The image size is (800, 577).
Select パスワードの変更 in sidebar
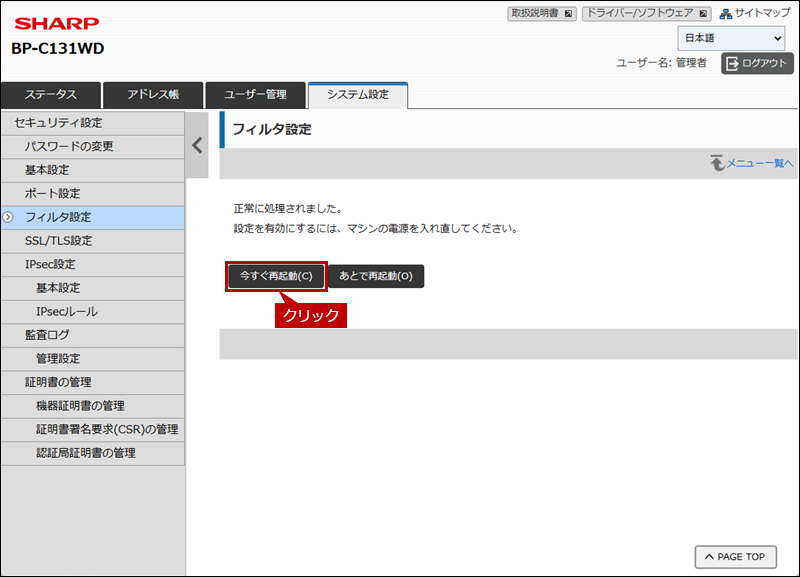(x=69, y=146)
